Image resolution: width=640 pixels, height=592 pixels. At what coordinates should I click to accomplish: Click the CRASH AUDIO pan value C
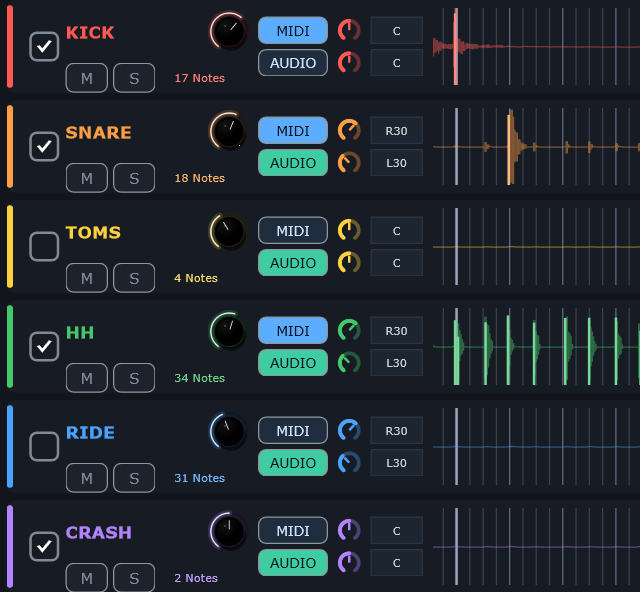[x=396, y=563]
